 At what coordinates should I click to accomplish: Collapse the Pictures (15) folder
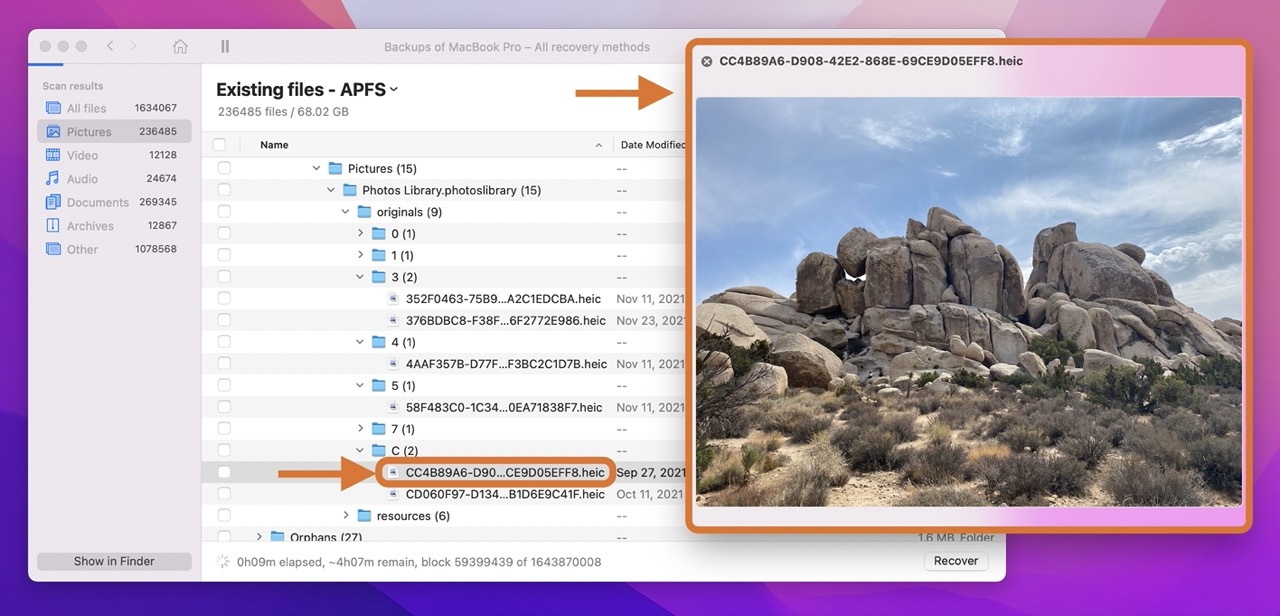click(x=317, y=168)
